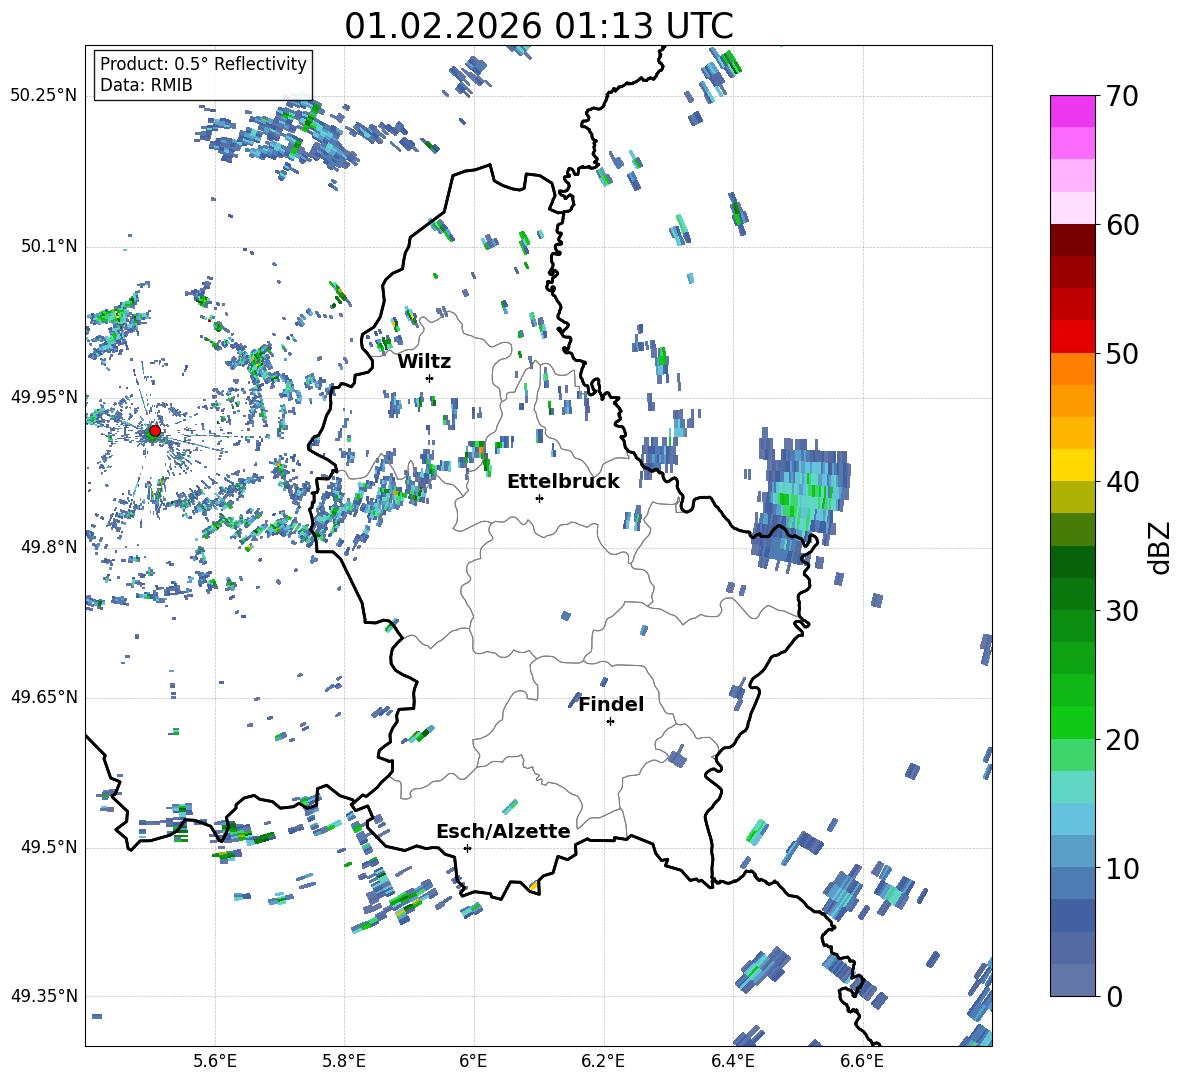Click the yellow echo pixel southeast of Esch/Alzette
The image size is (1184, 1081).
coord(534,886)
